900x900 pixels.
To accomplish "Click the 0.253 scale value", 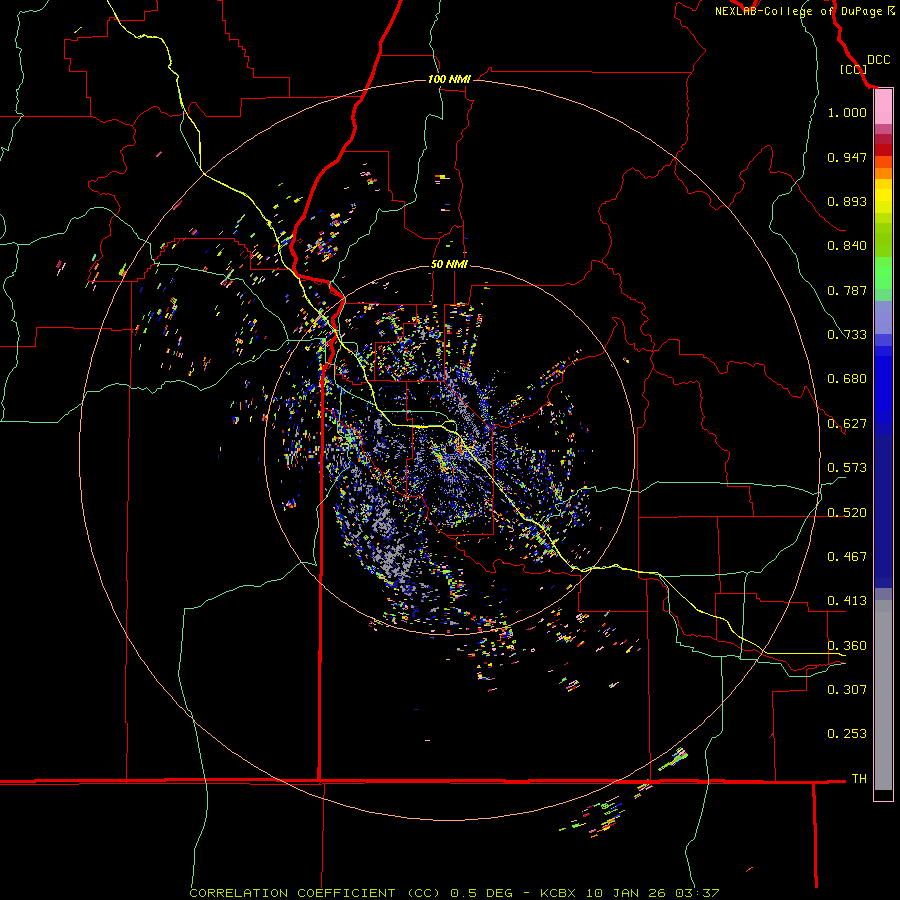I will point(847,734).
